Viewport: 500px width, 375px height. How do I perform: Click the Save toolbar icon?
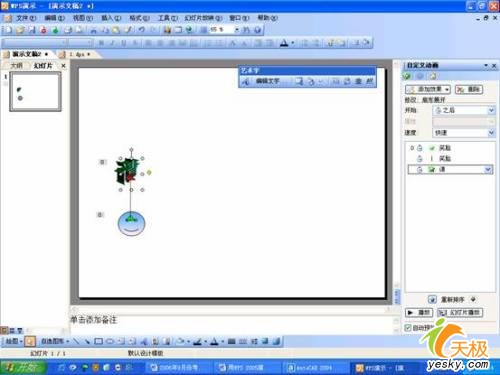tap(32, 30)
